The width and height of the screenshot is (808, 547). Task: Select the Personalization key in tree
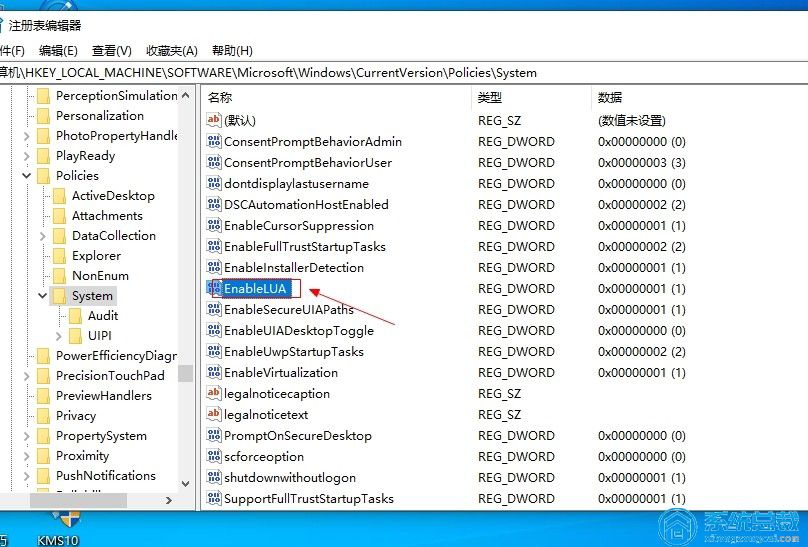point(99,116)
